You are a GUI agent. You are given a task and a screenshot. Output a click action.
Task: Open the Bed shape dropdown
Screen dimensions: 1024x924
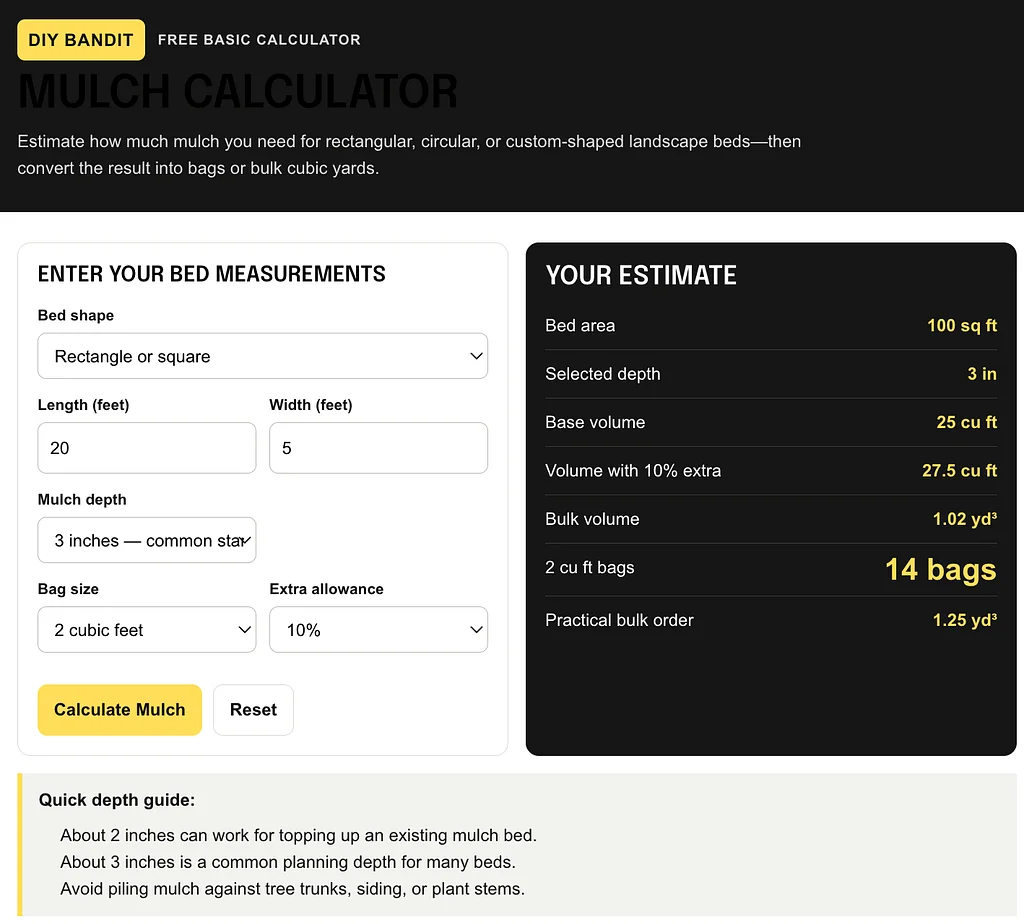point(263,356)
